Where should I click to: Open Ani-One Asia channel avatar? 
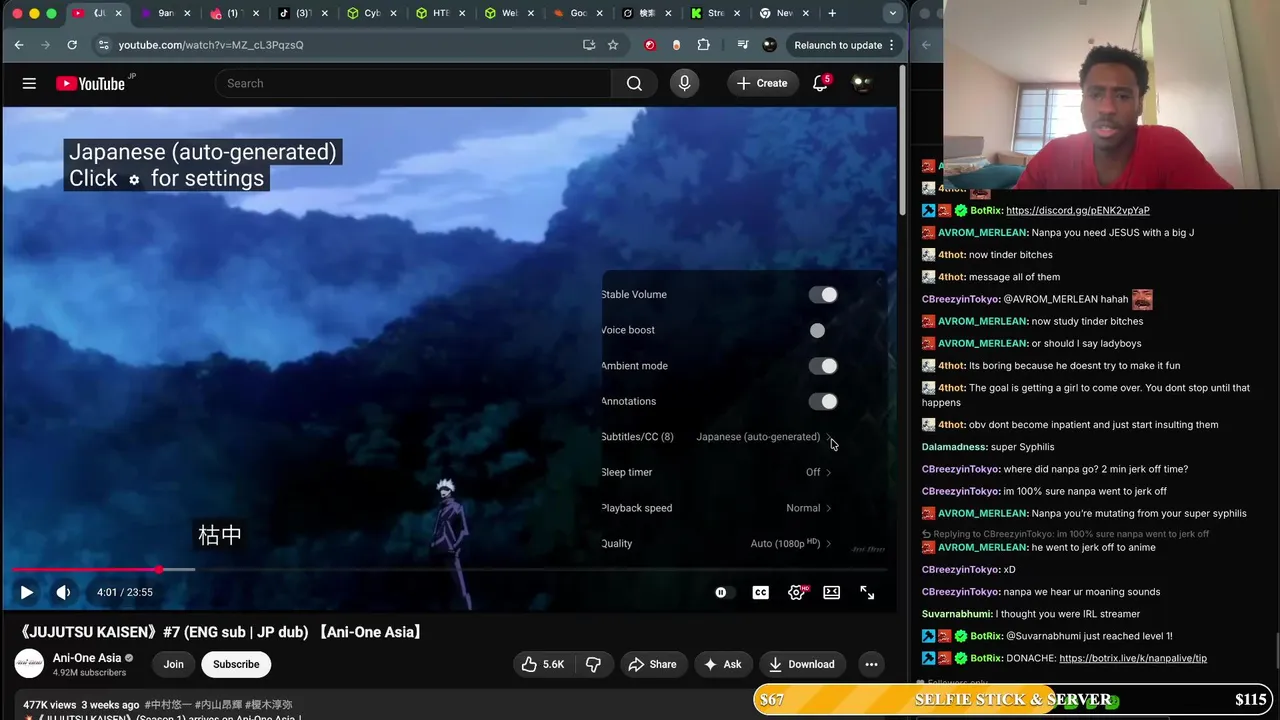pyautogui.click(x=29, y=664)
